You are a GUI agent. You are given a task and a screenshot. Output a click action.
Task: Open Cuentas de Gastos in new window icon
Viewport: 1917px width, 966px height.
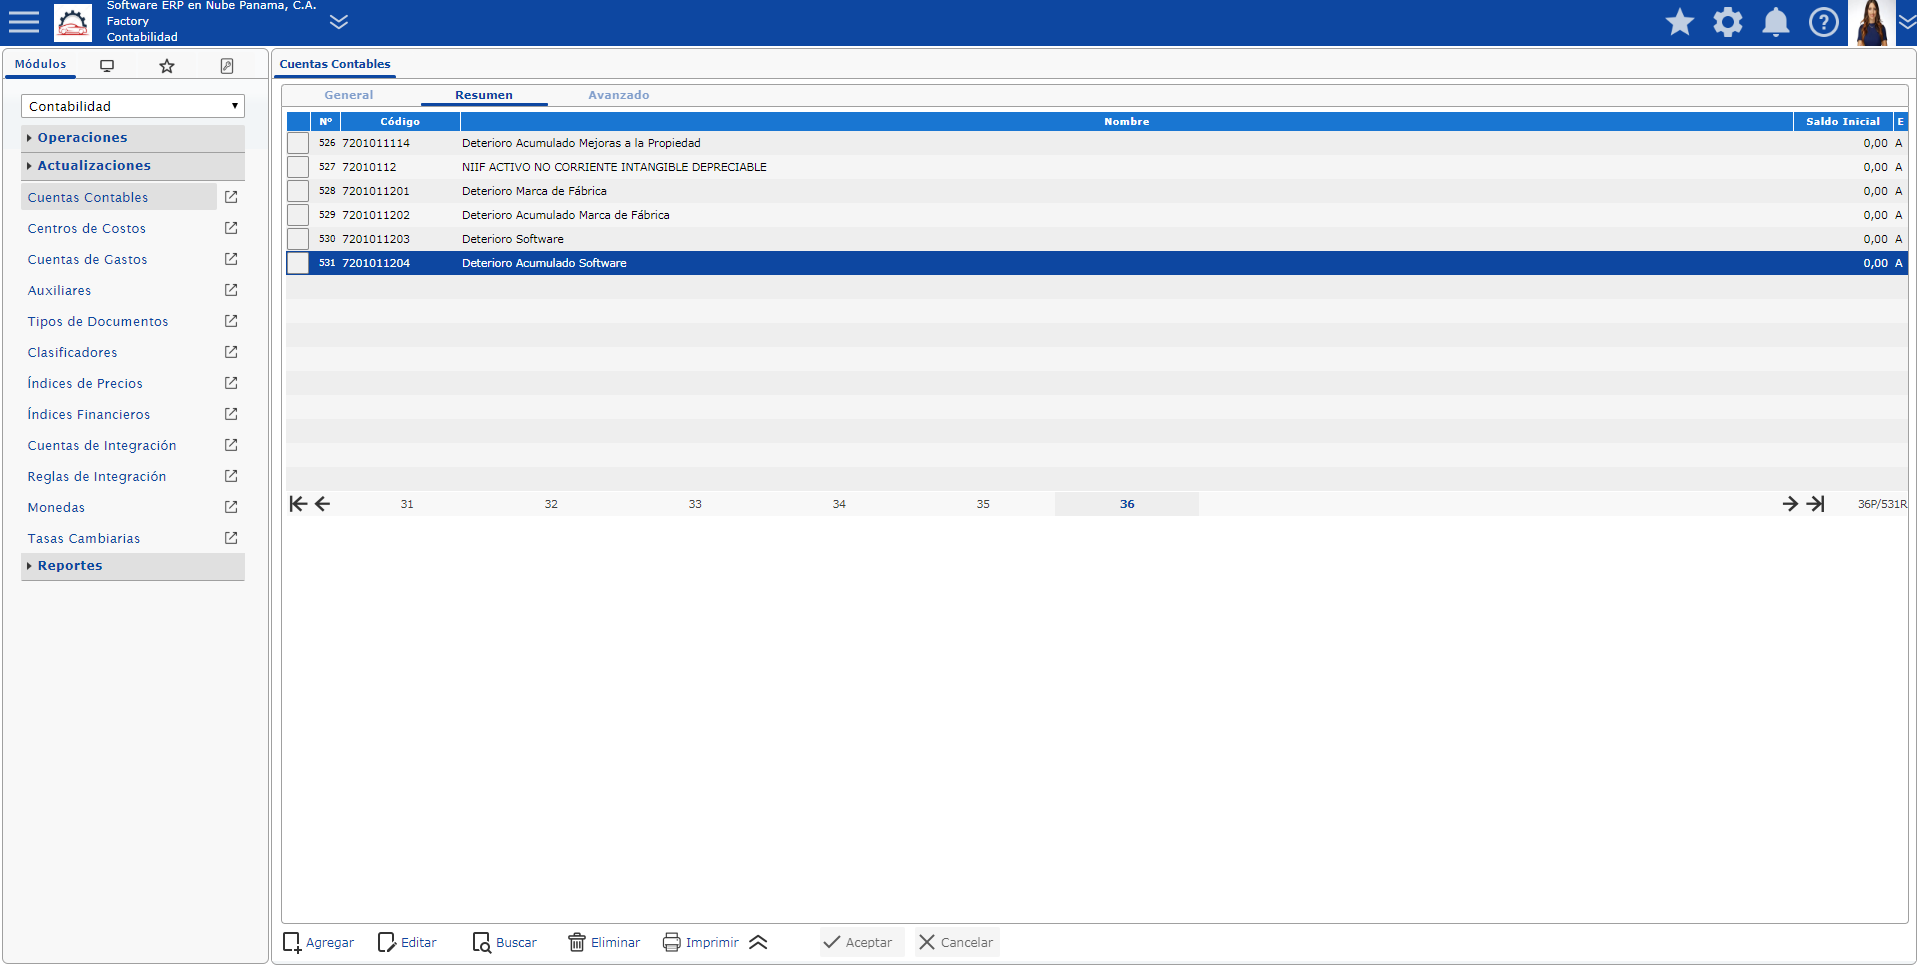click(x=231, y=259)
